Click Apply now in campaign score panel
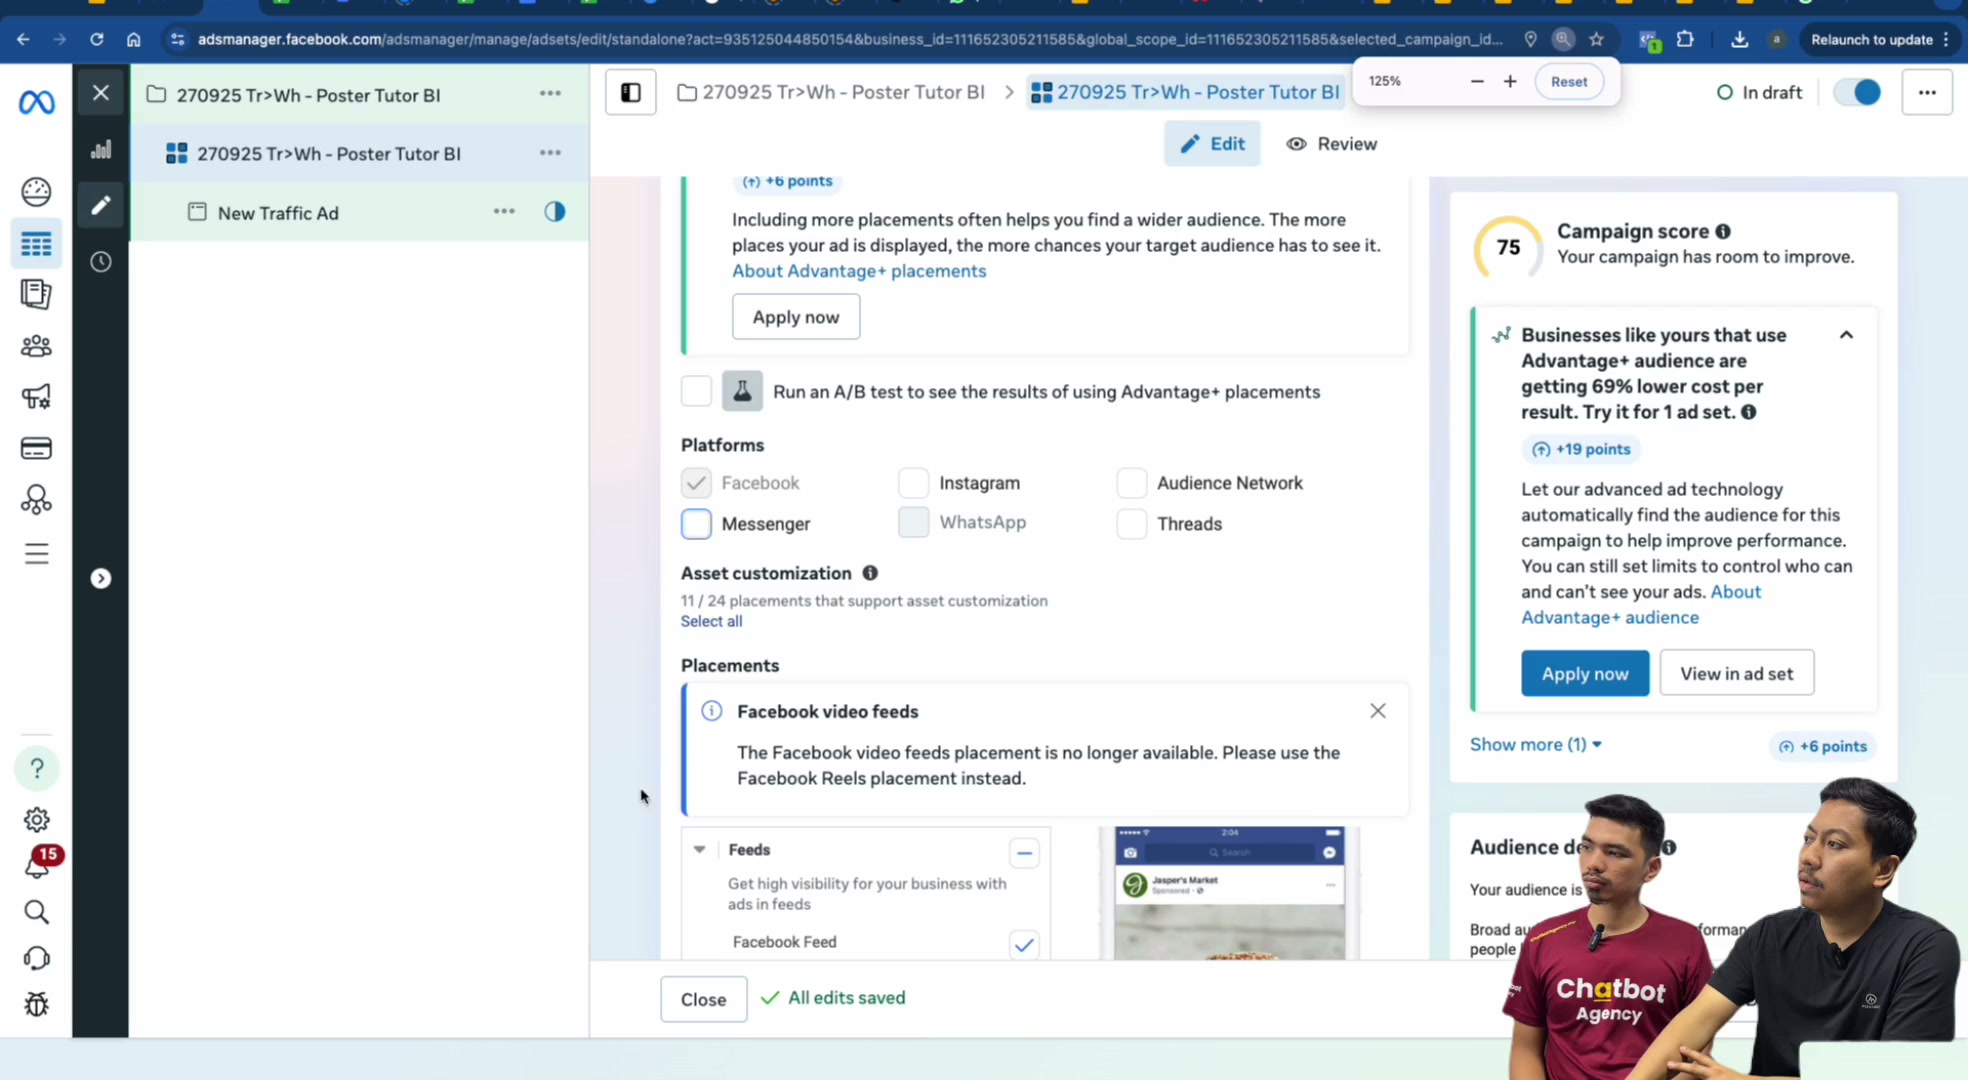This screenshot has width=1968, height=1080. (1584, 673)
